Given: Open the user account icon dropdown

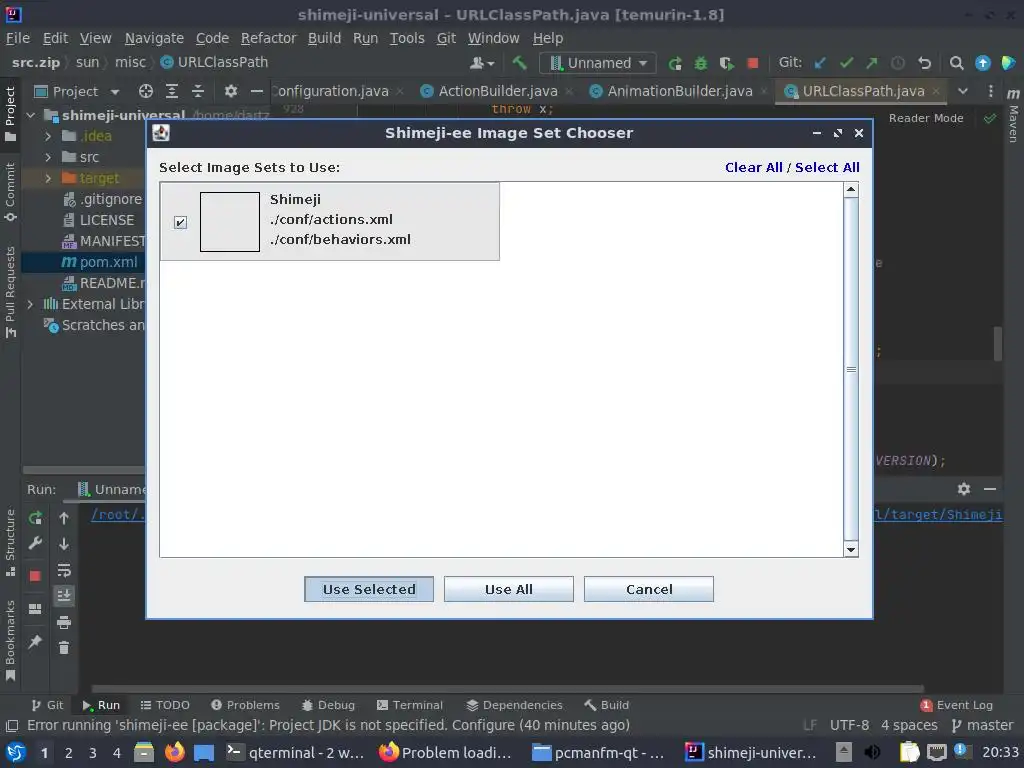Looking at the screenshot, I should pos(482,63).
